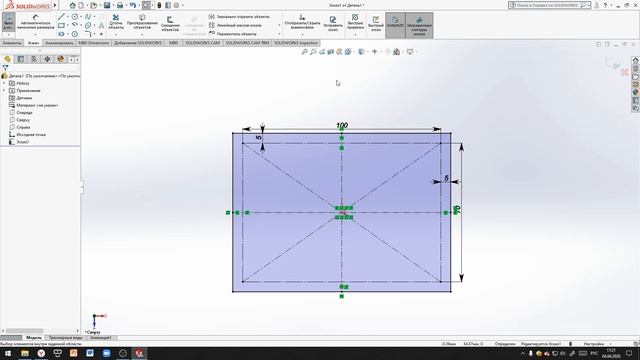Image resolution: width=640 pixels, height=360 pixels.
Task: Select the Slot sketch tool
Action: (x=61, y=34)
